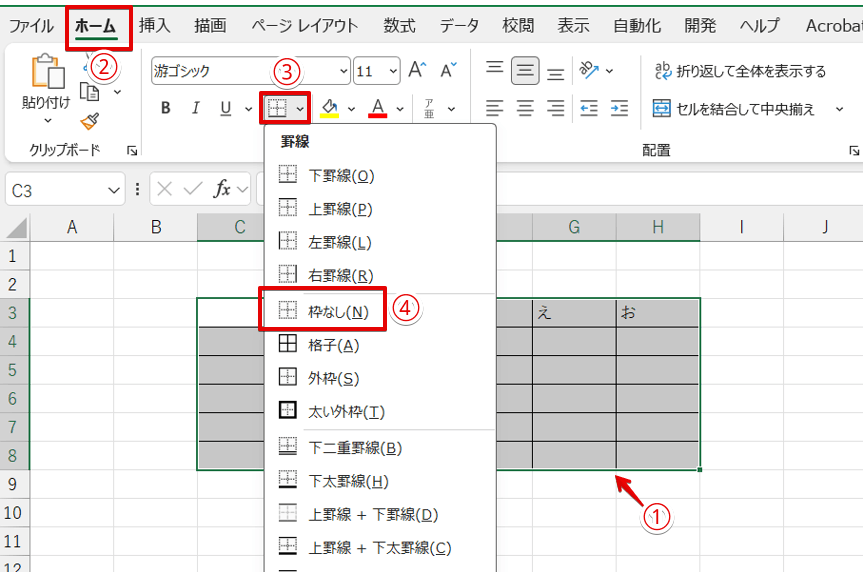Choose 格子(A) from borders menu
This screenshot has width=863, height=572.
point(380,345)
